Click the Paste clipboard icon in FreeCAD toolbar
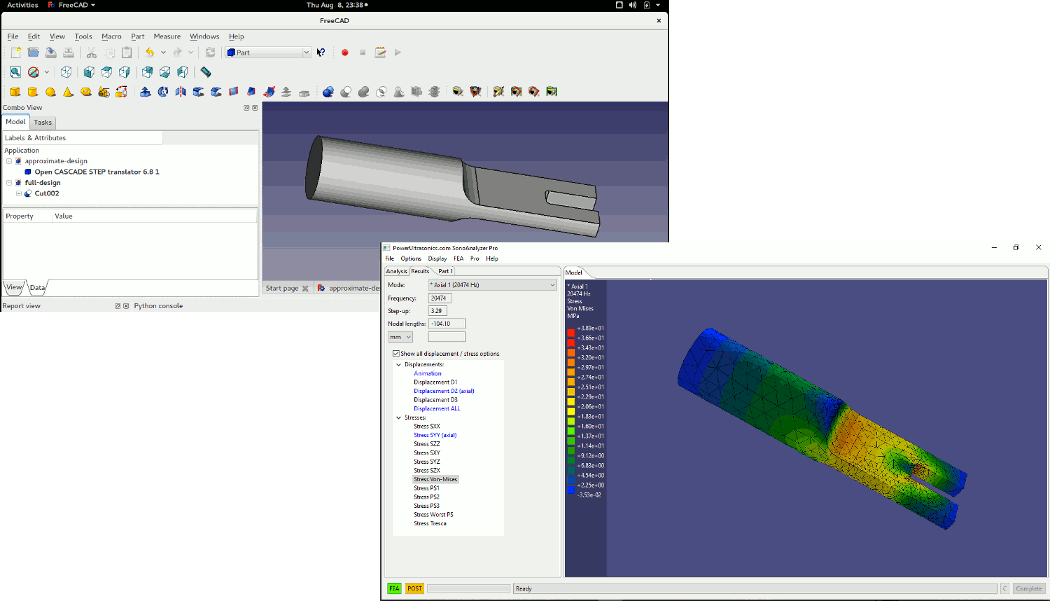 (x=127, y=52)
